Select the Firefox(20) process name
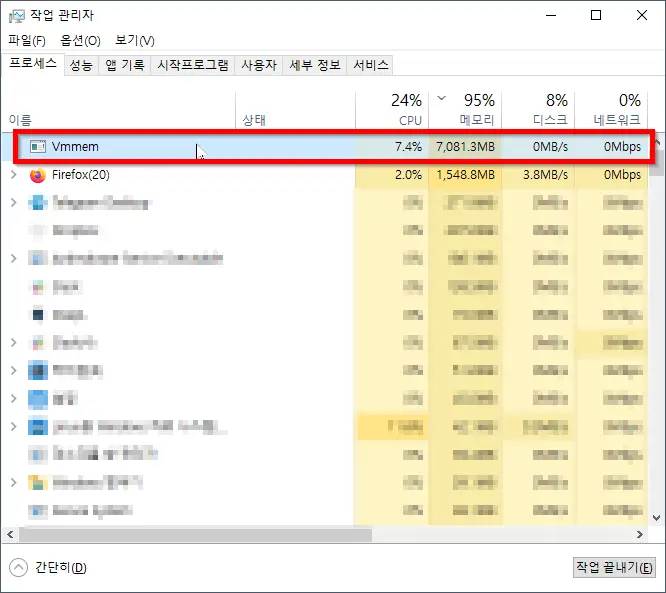 click(81, 175)
